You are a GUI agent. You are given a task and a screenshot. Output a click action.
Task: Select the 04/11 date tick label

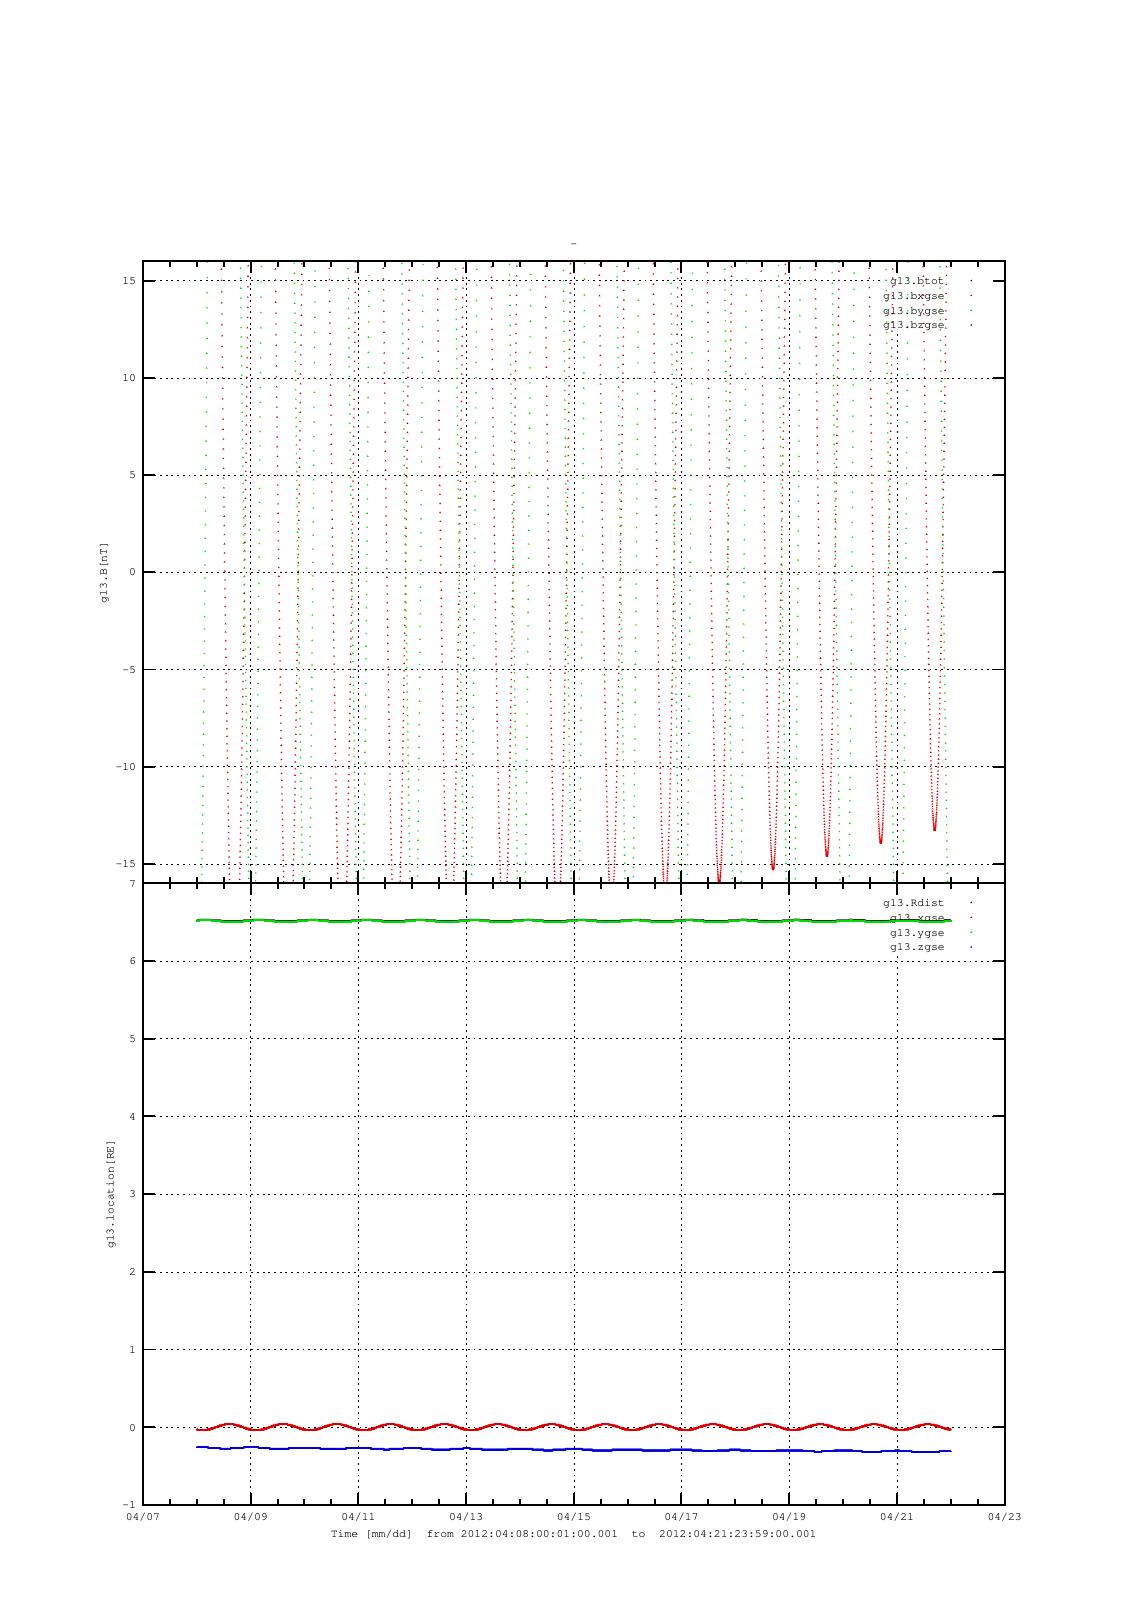click(x=358, y=1517)
